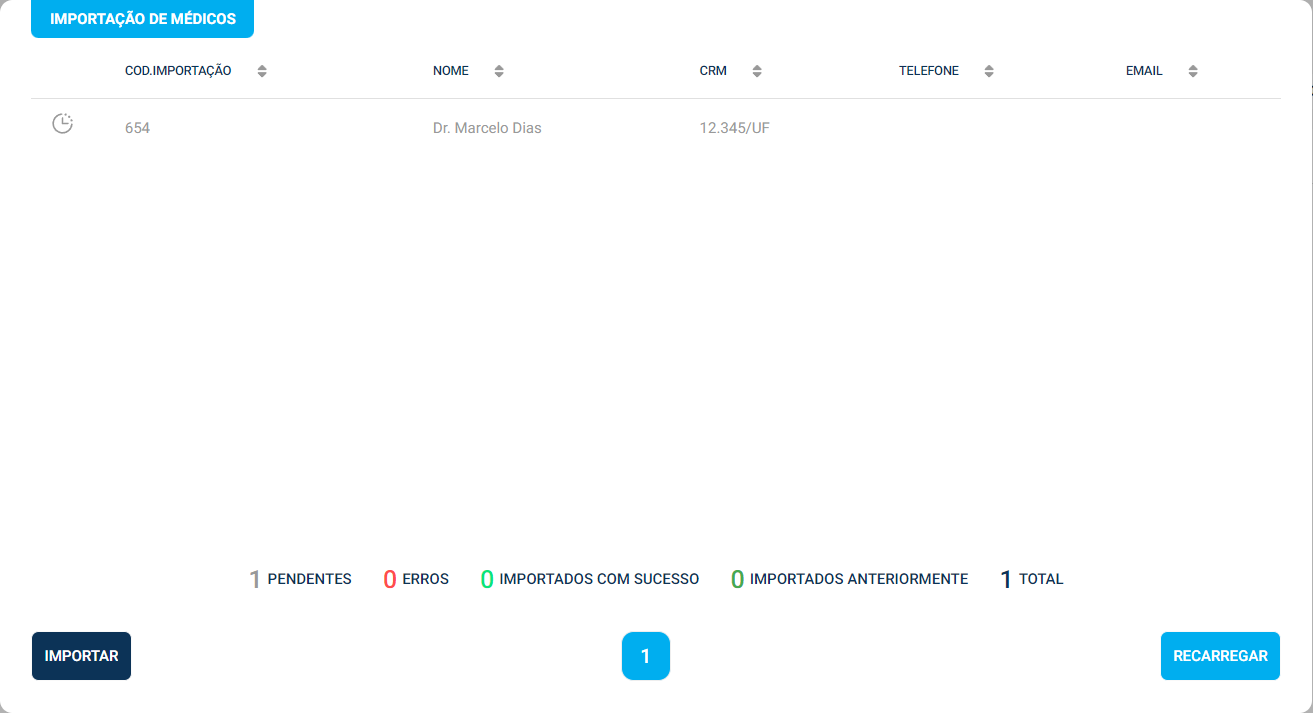Click the TOTAL counter
1313x713 pixels.
[x=1032, y=579]
